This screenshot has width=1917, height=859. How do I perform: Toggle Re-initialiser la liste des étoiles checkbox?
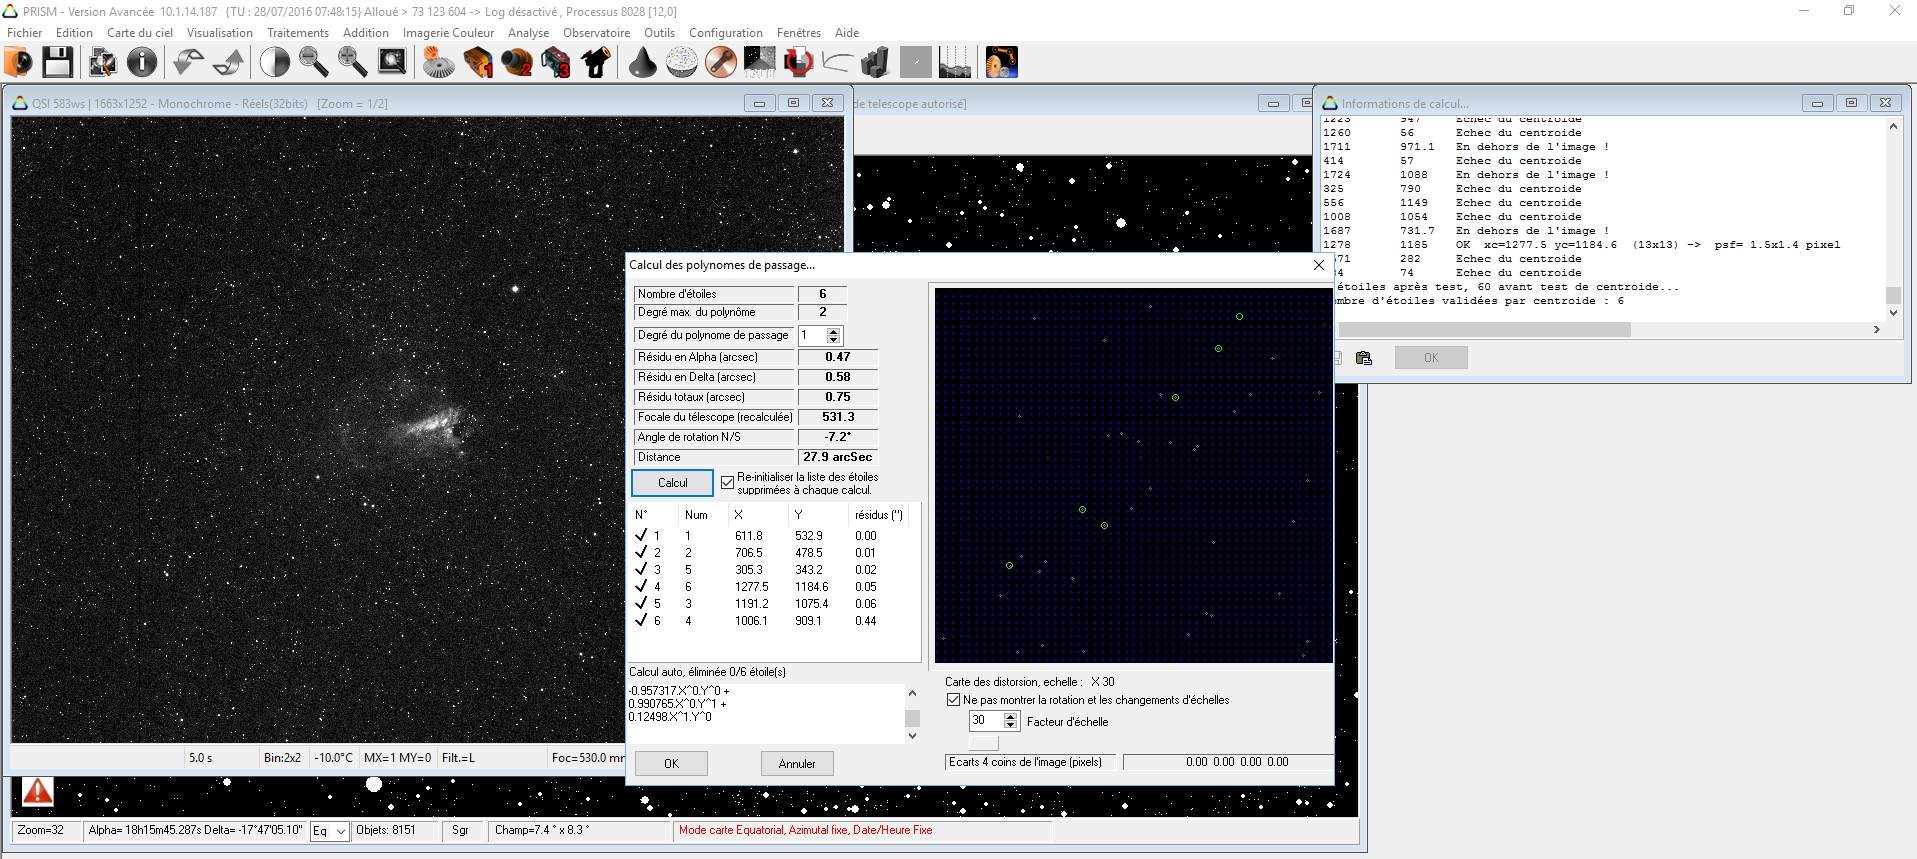(x=727, y=483)
